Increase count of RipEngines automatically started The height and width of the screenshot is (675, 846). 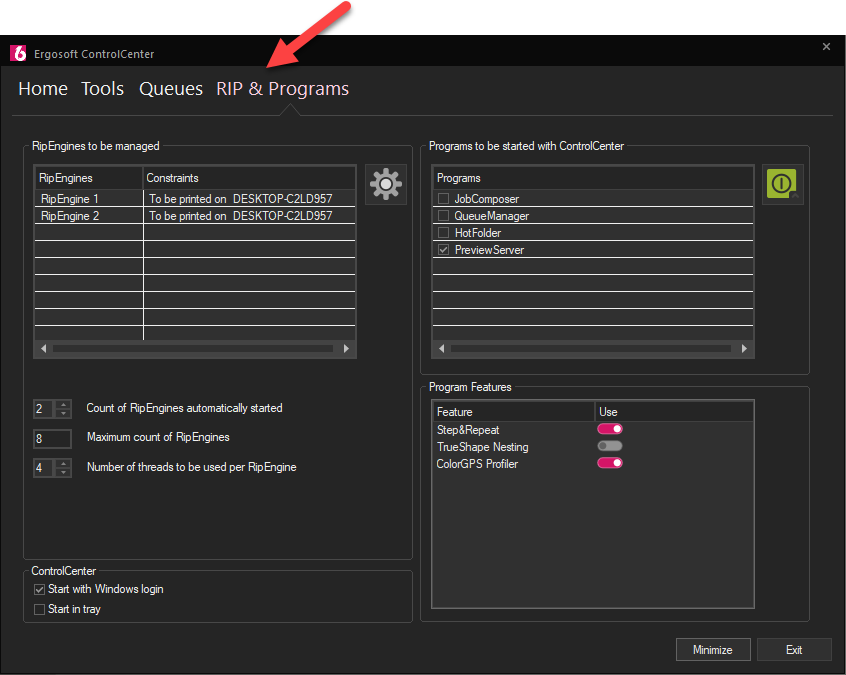[x=64, y=404]
